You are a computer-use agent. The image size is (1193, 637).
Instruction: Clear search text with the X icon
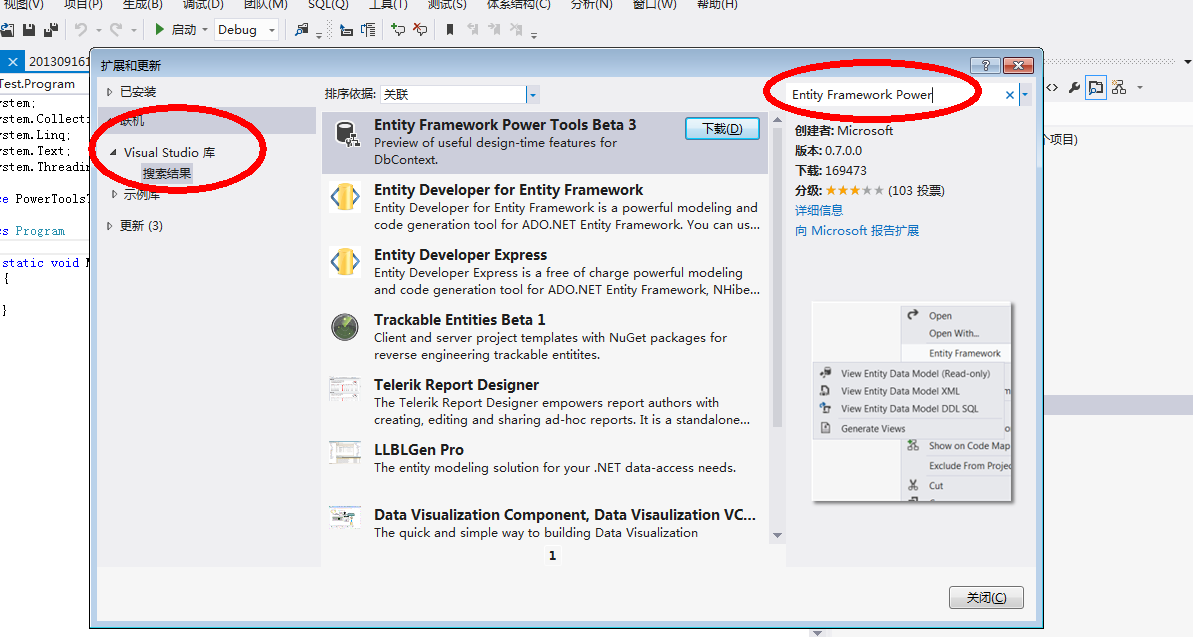pyautogui.click(x=1010, y=95)
